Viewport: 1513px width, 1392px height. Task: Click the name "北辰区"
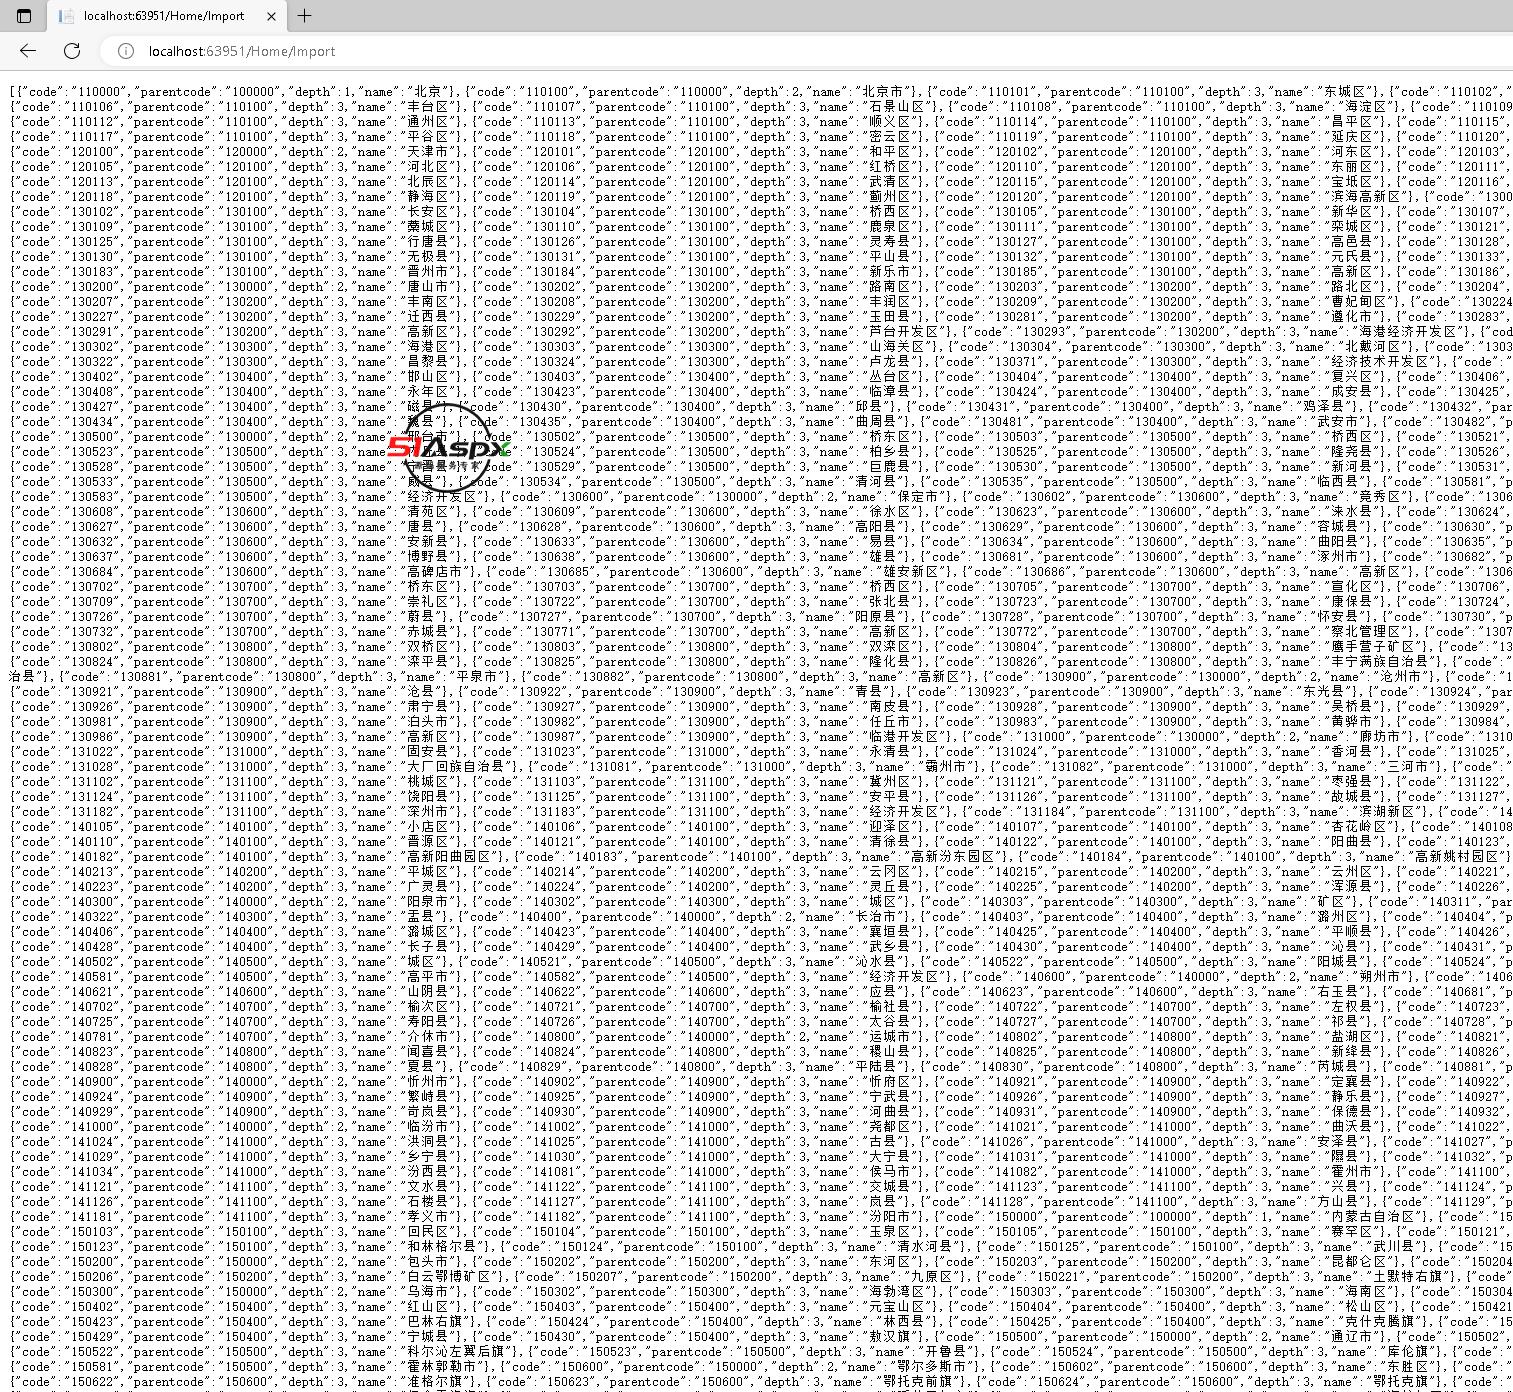point(430,182)
